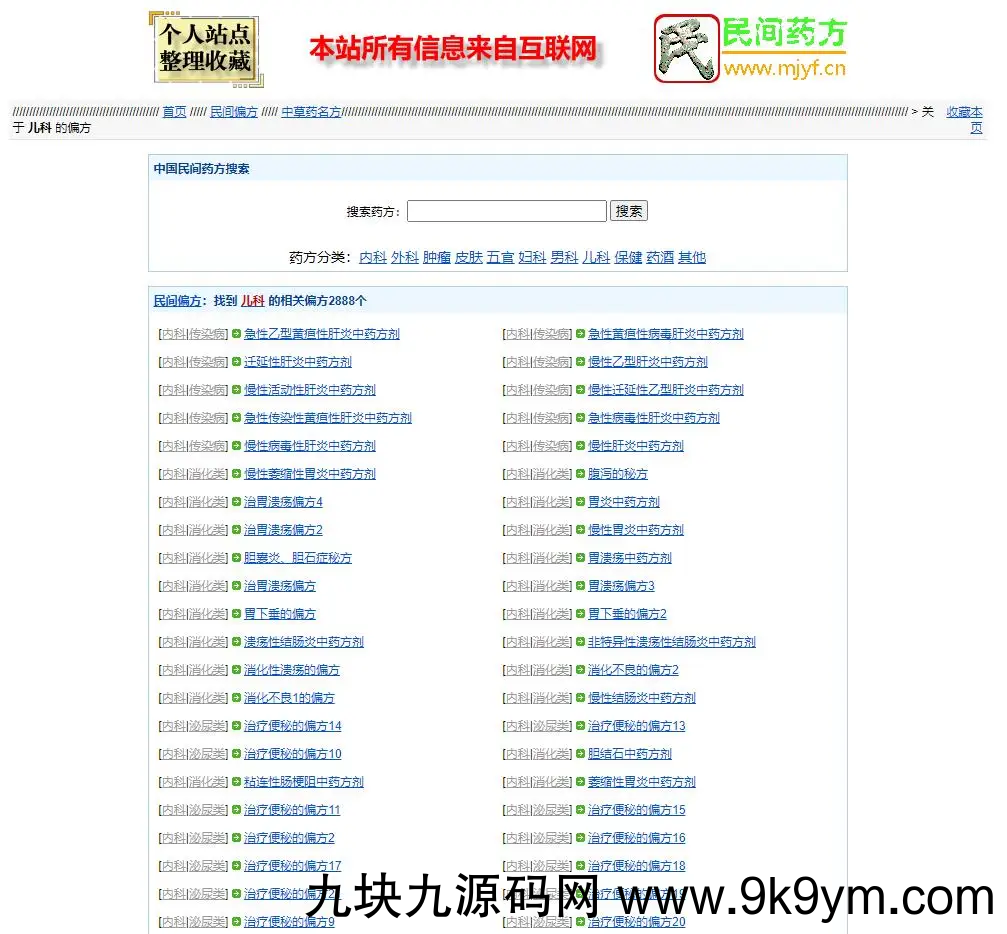Click green arrow icon beside 治胃溃疡偏方4

237,502
